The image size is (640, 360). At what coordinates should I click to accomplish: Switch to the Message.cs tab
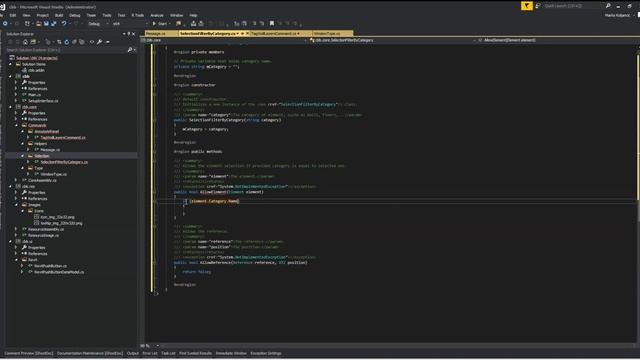point(156,33)
